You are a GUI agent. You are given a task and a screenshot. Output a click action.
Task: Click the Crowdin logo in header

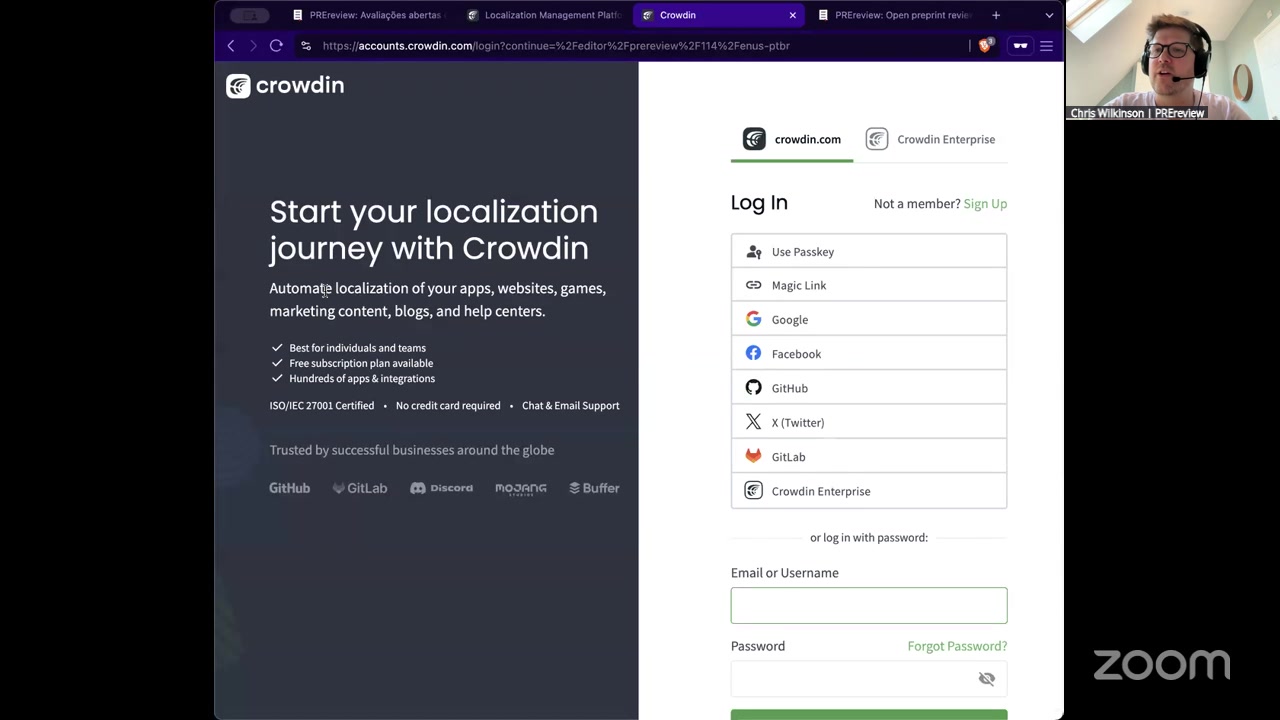pos(285,86)
